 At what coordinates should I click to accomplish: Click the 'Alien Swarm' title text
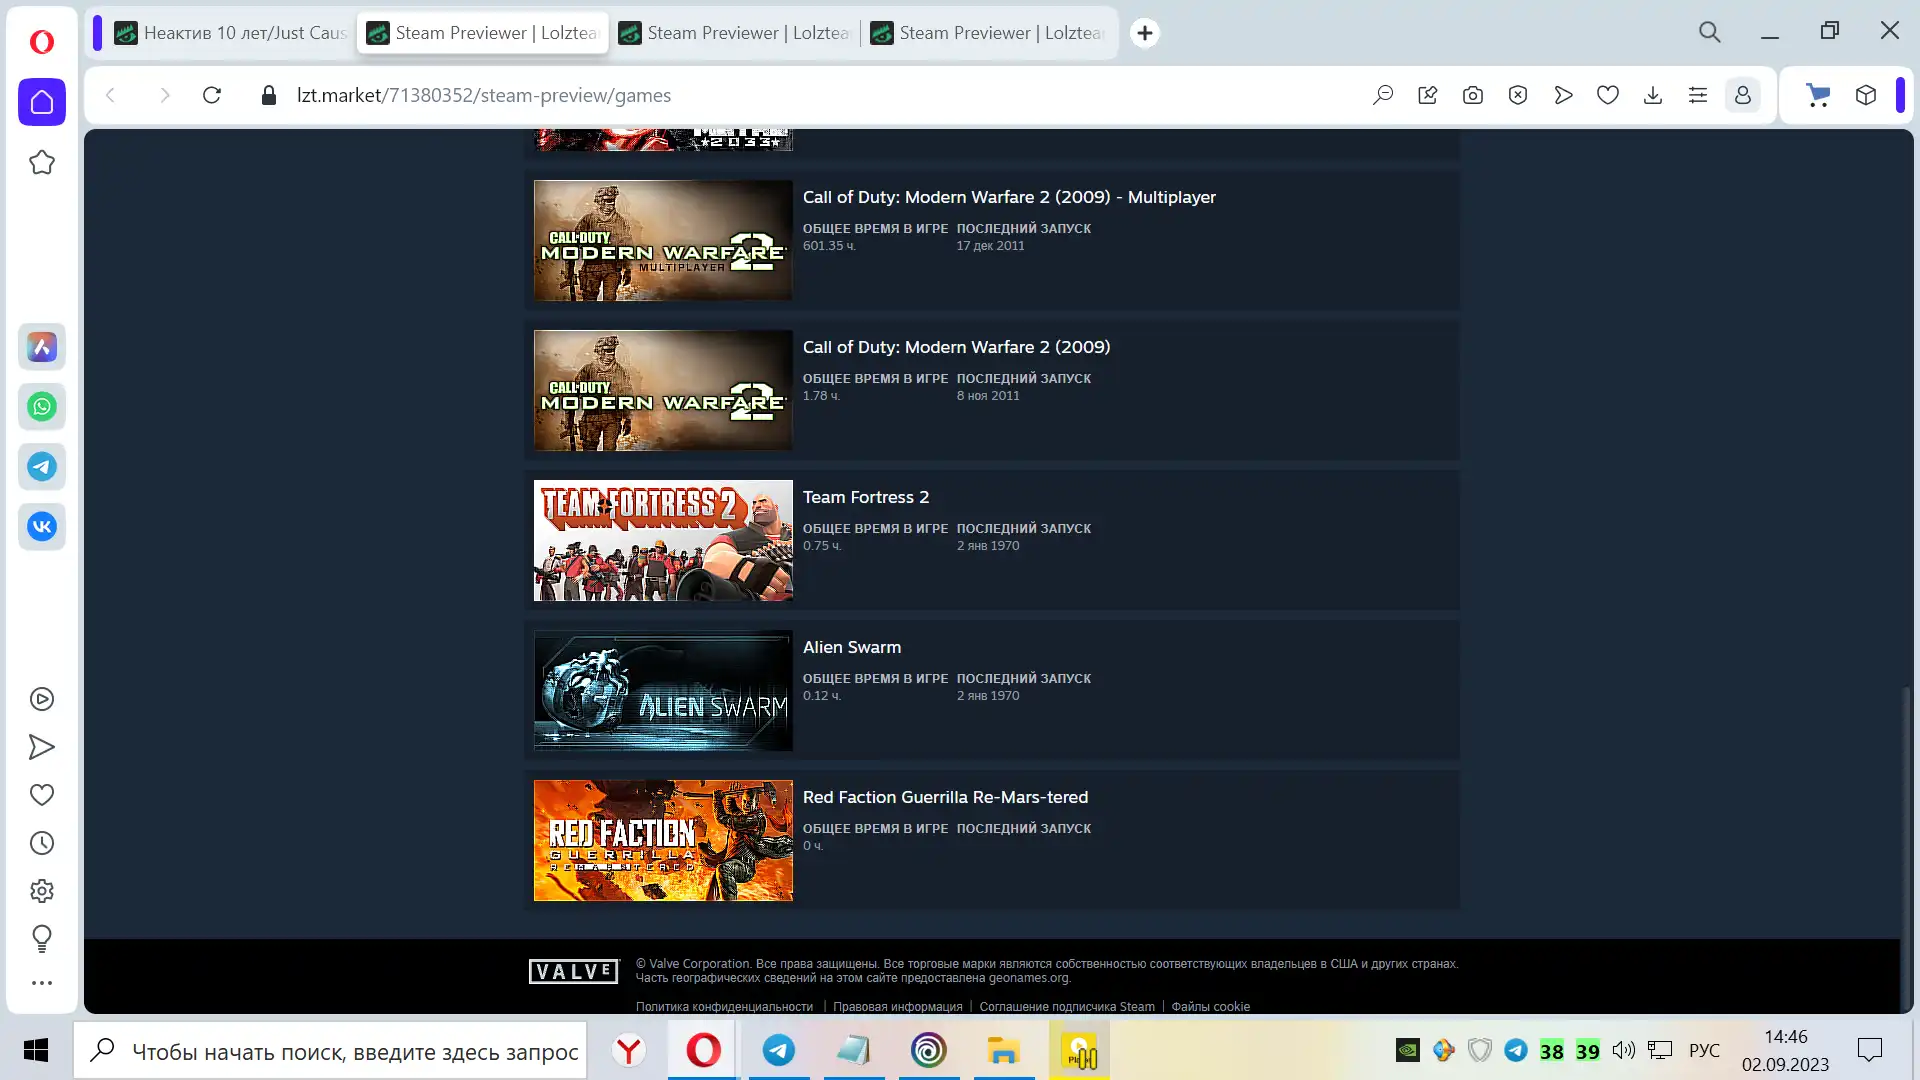[852, 647]
